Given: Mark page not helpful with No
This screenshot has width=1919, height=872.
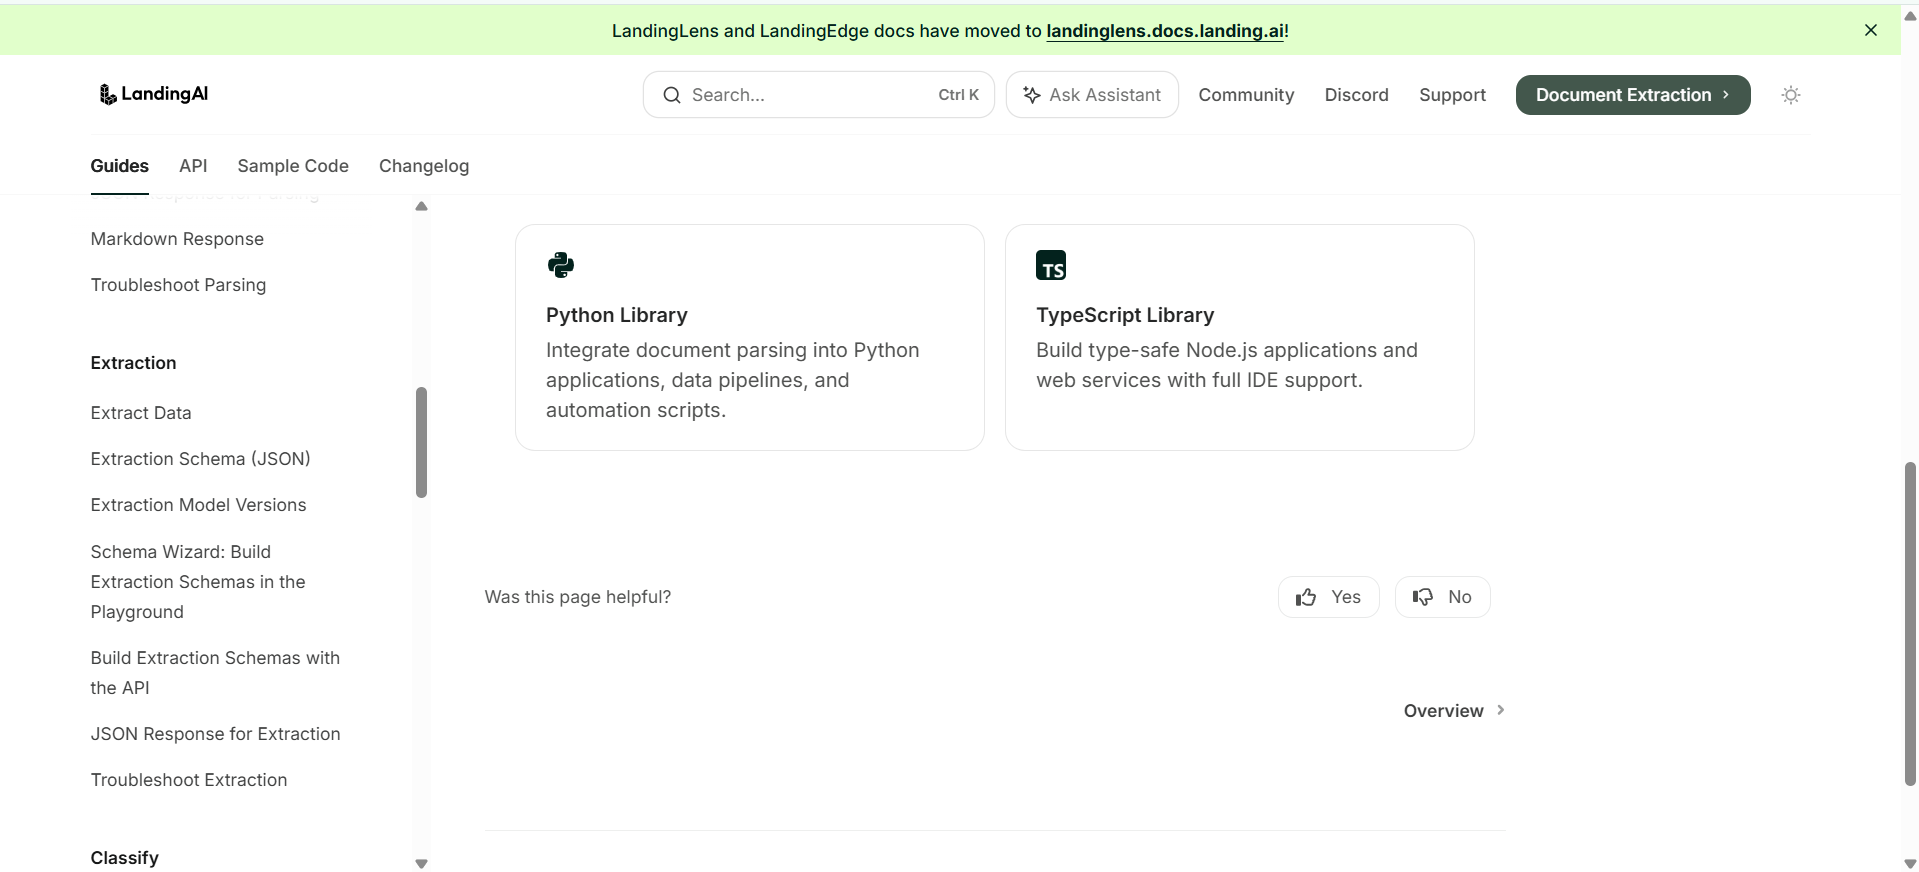Looking at the screenshot, I should click(1443, 597).
